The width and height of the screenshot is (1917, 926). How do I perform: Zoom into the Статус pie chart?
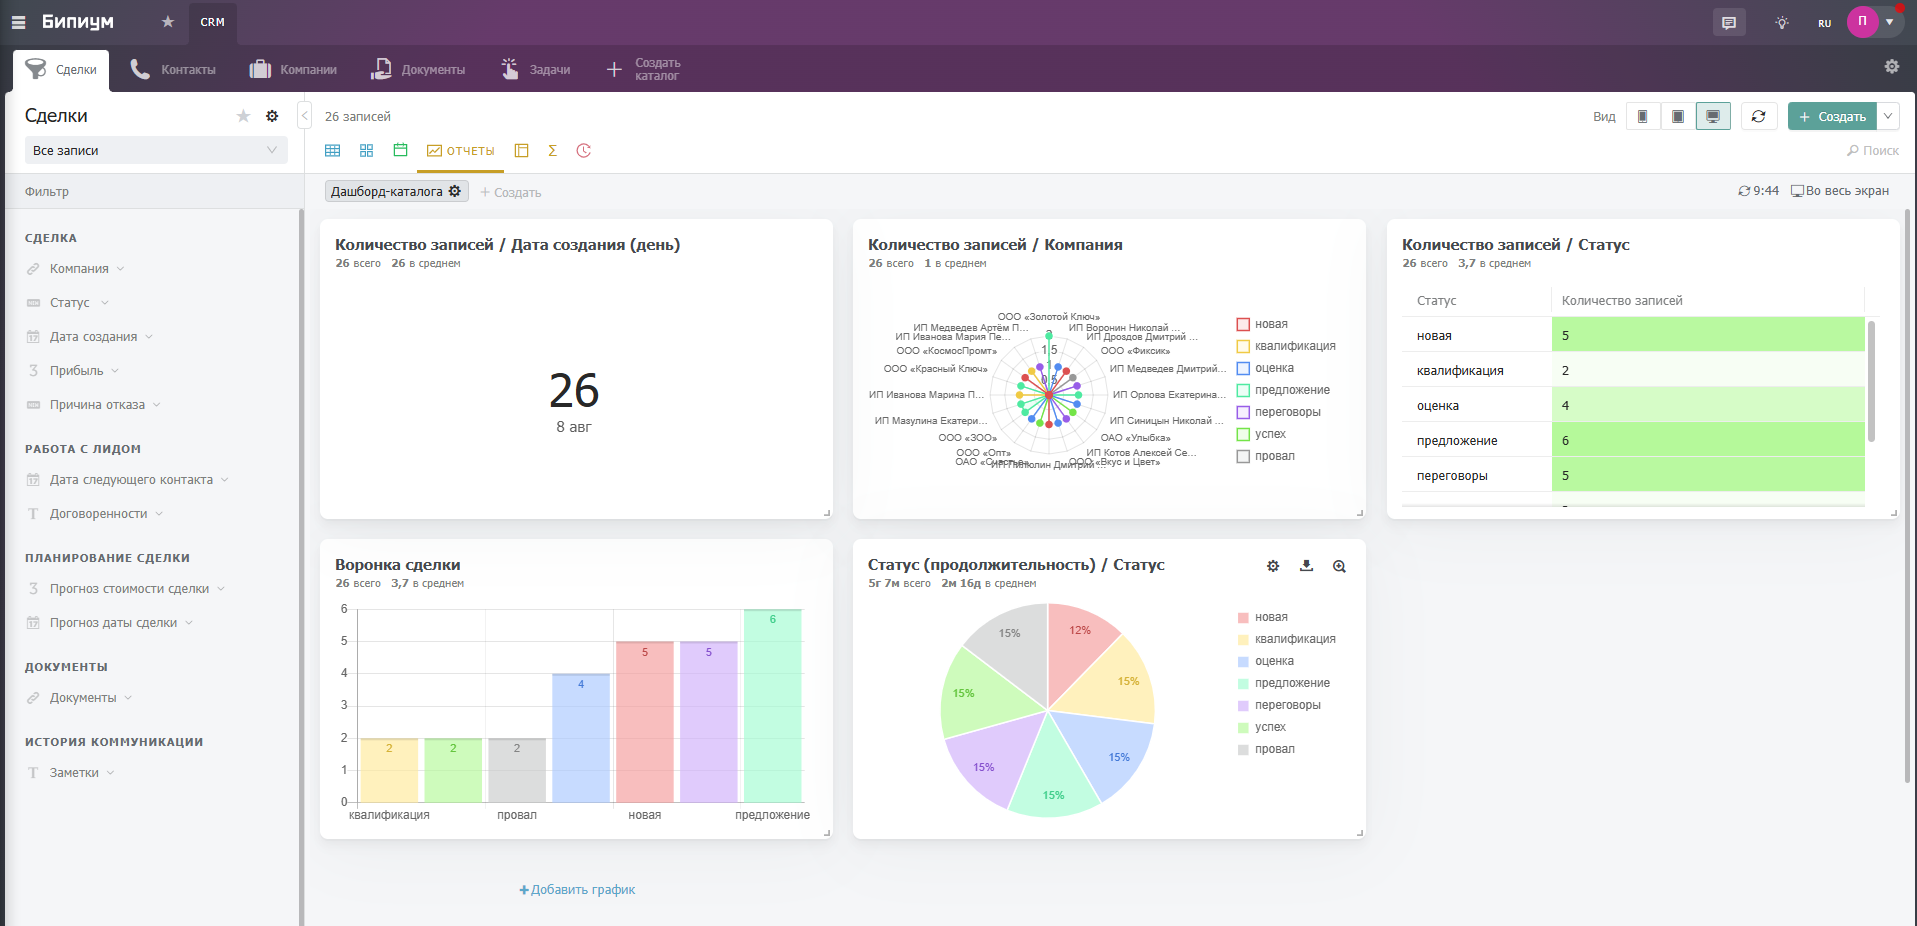click(1339, 566)
